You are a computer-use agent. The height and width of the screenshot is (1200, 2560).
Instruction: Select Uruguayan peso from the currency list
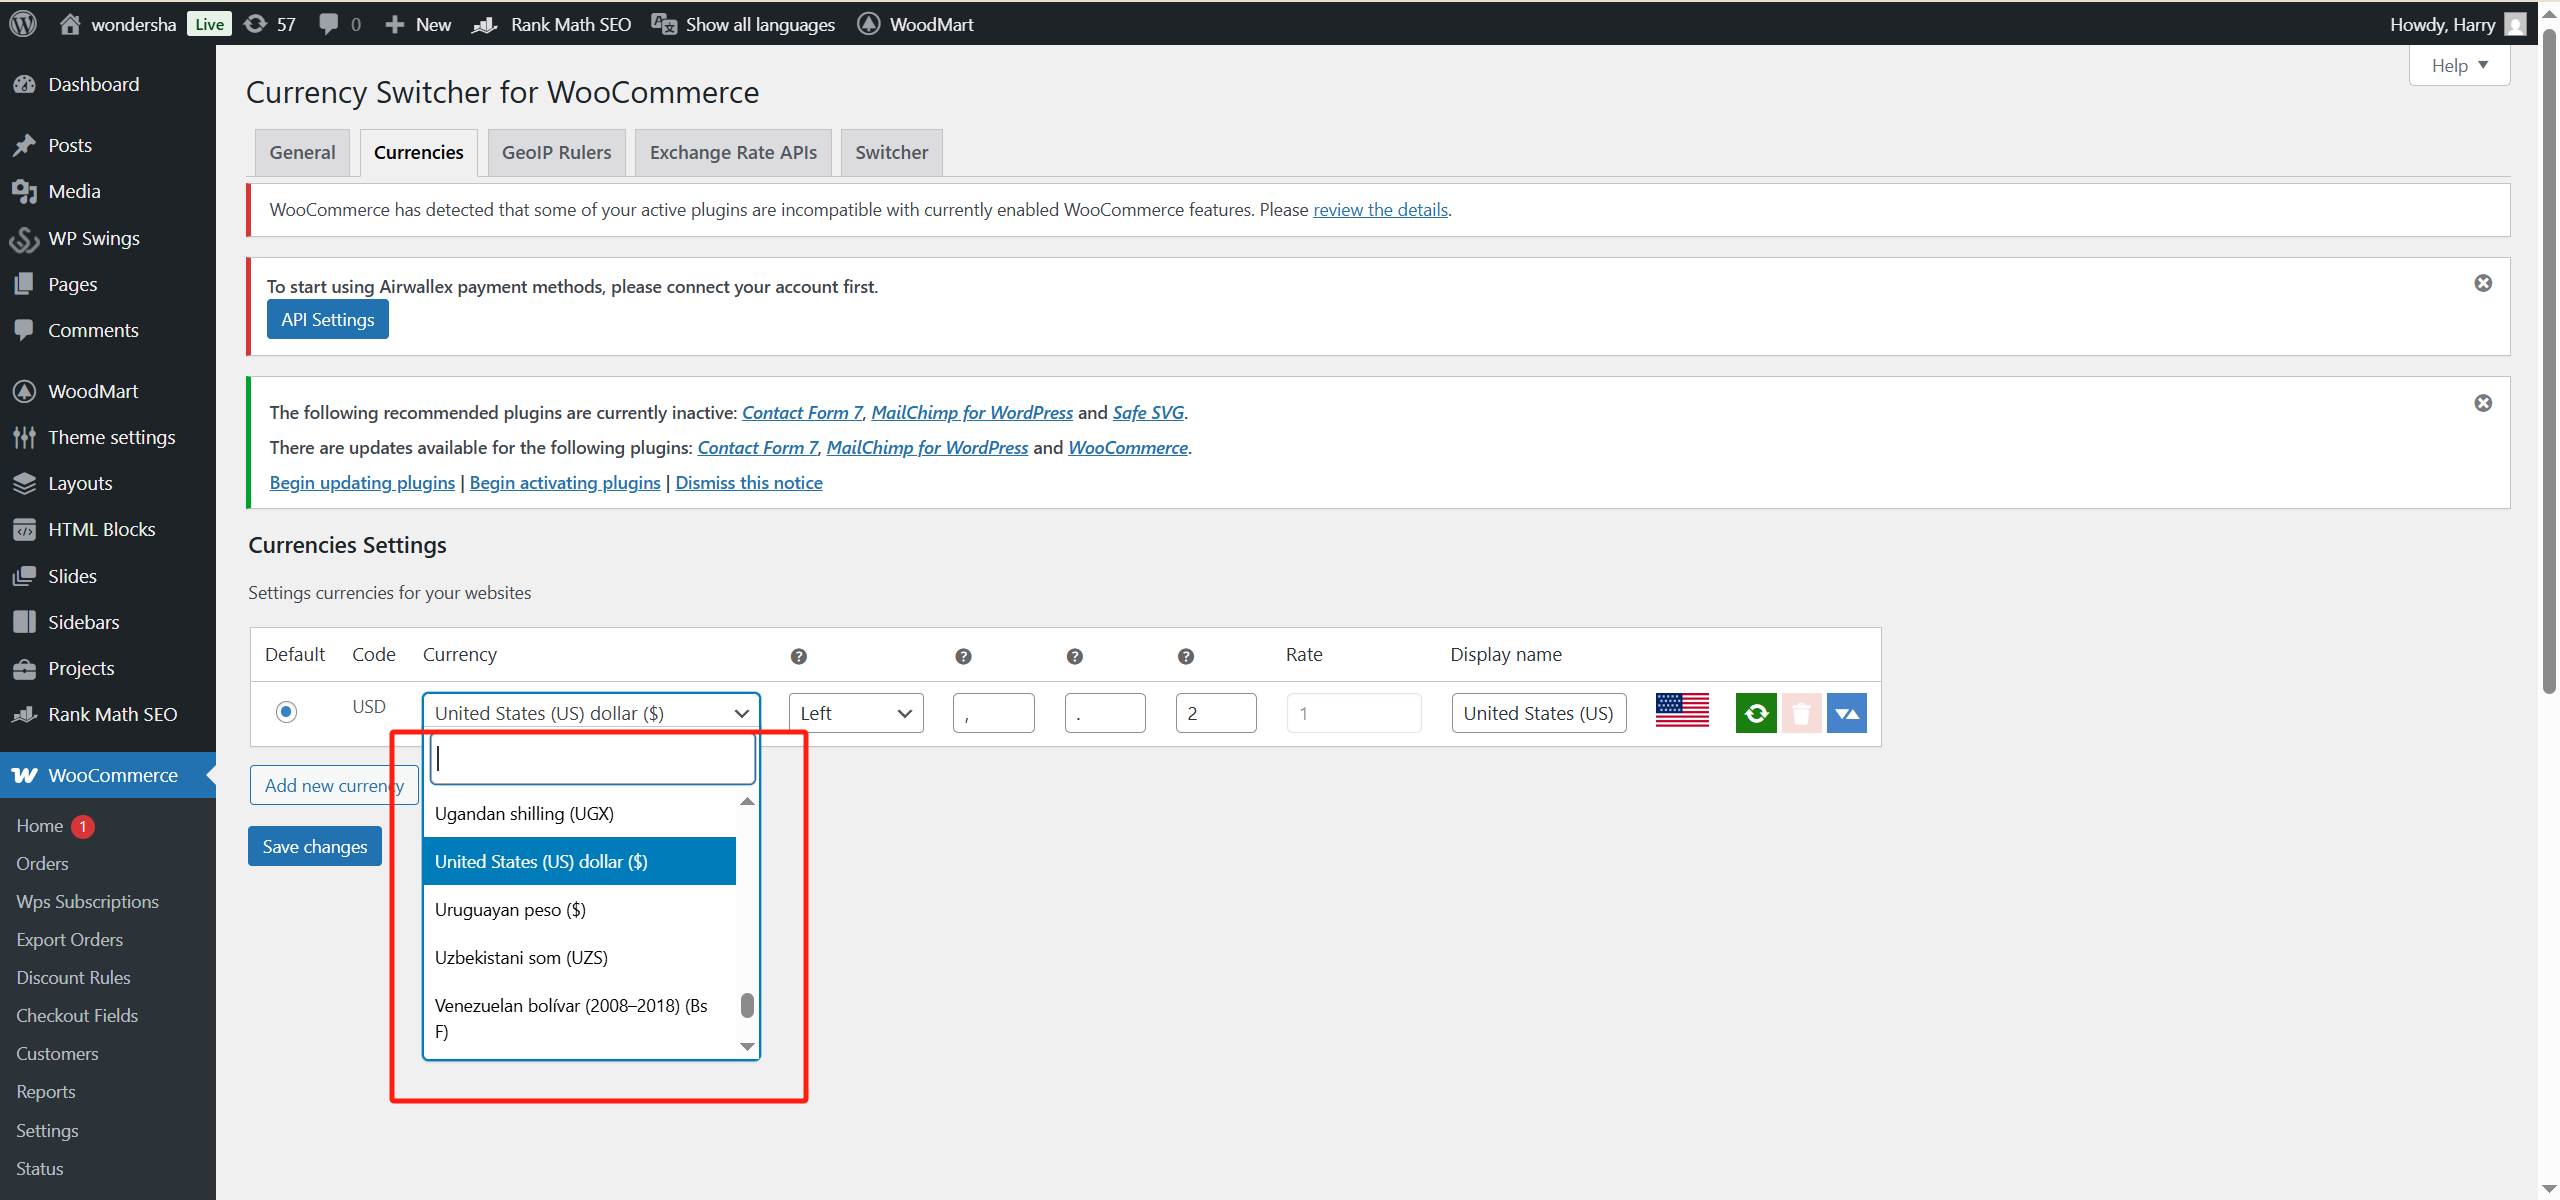(510, 909)
